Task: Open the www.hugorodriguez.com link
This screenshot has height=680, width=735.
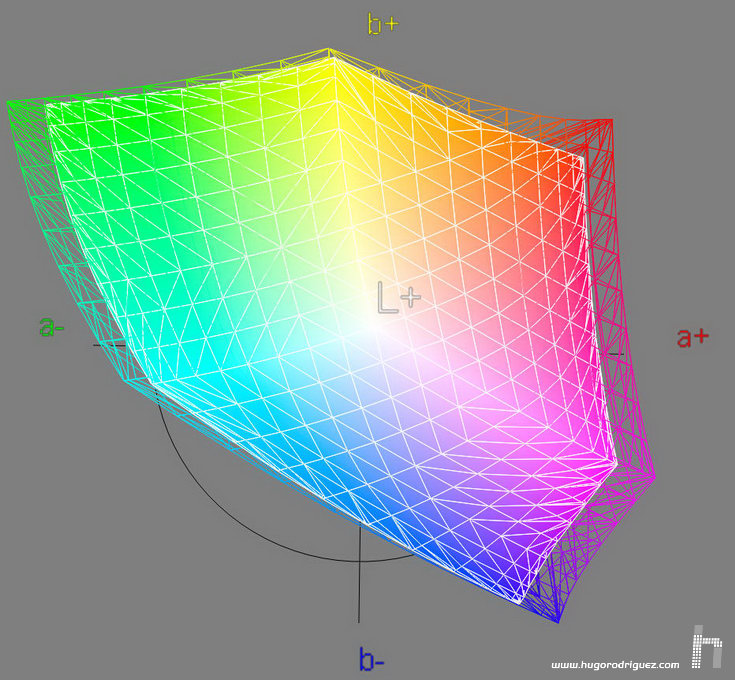Action: [x=615, y=665]
